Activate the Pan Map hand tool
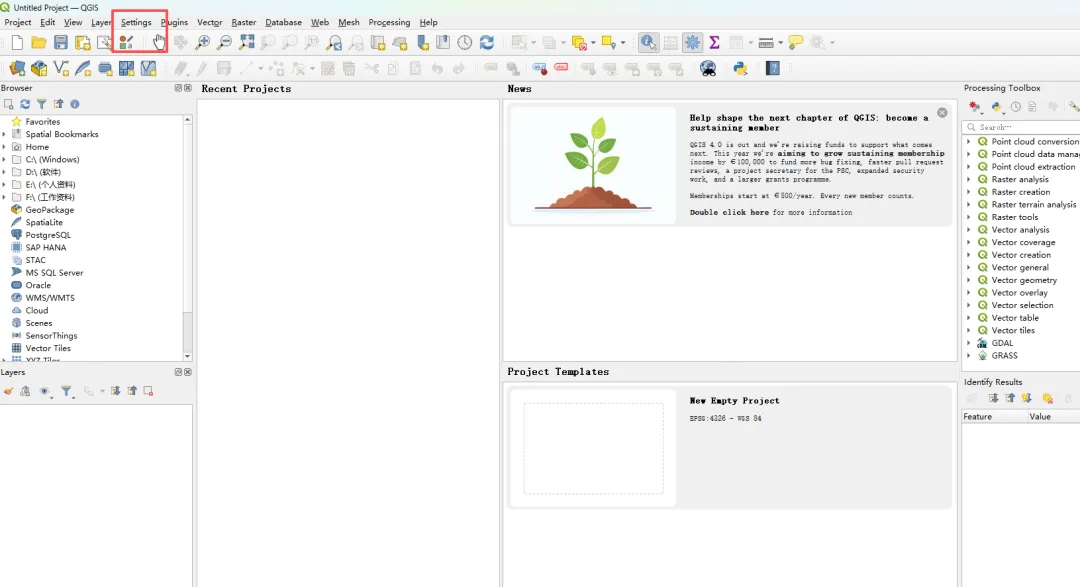 coord(159,43)
